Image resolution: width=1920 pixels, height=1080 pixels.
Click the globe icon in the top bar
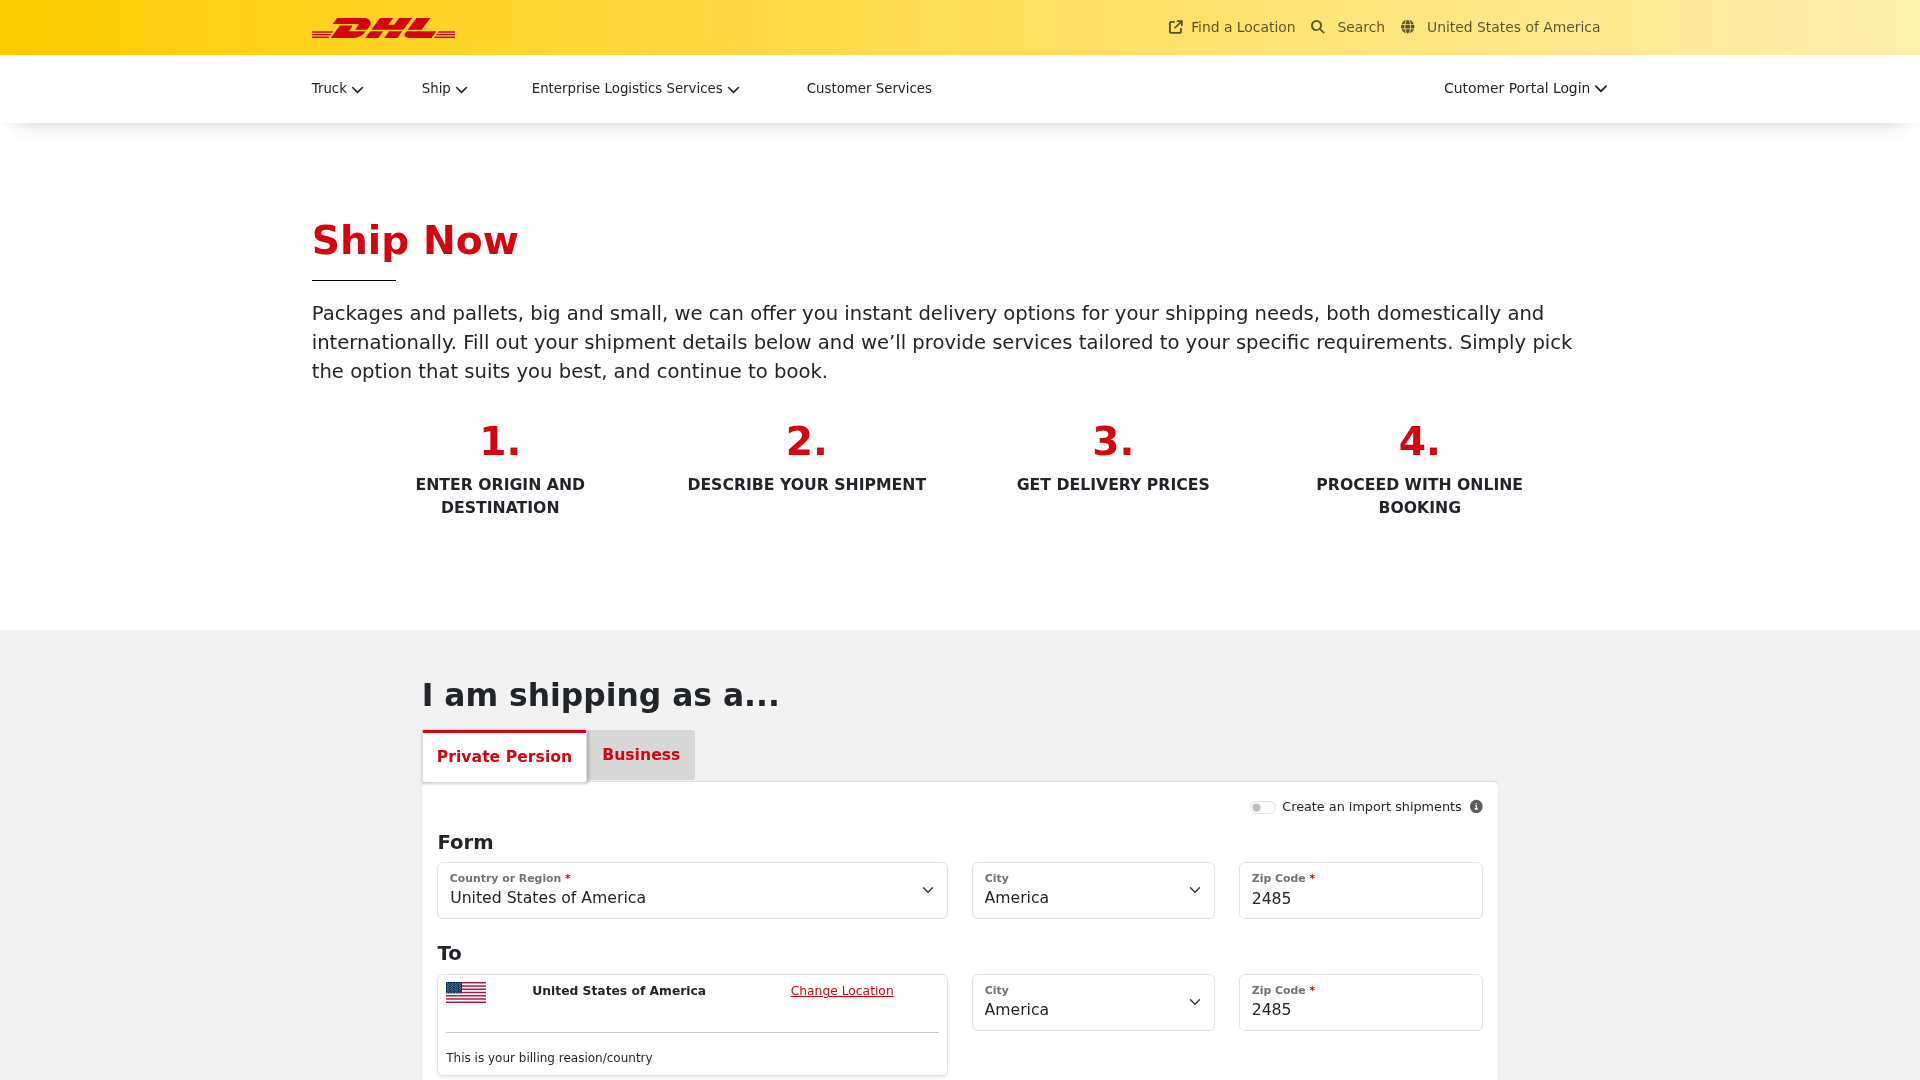[1408, 27]
